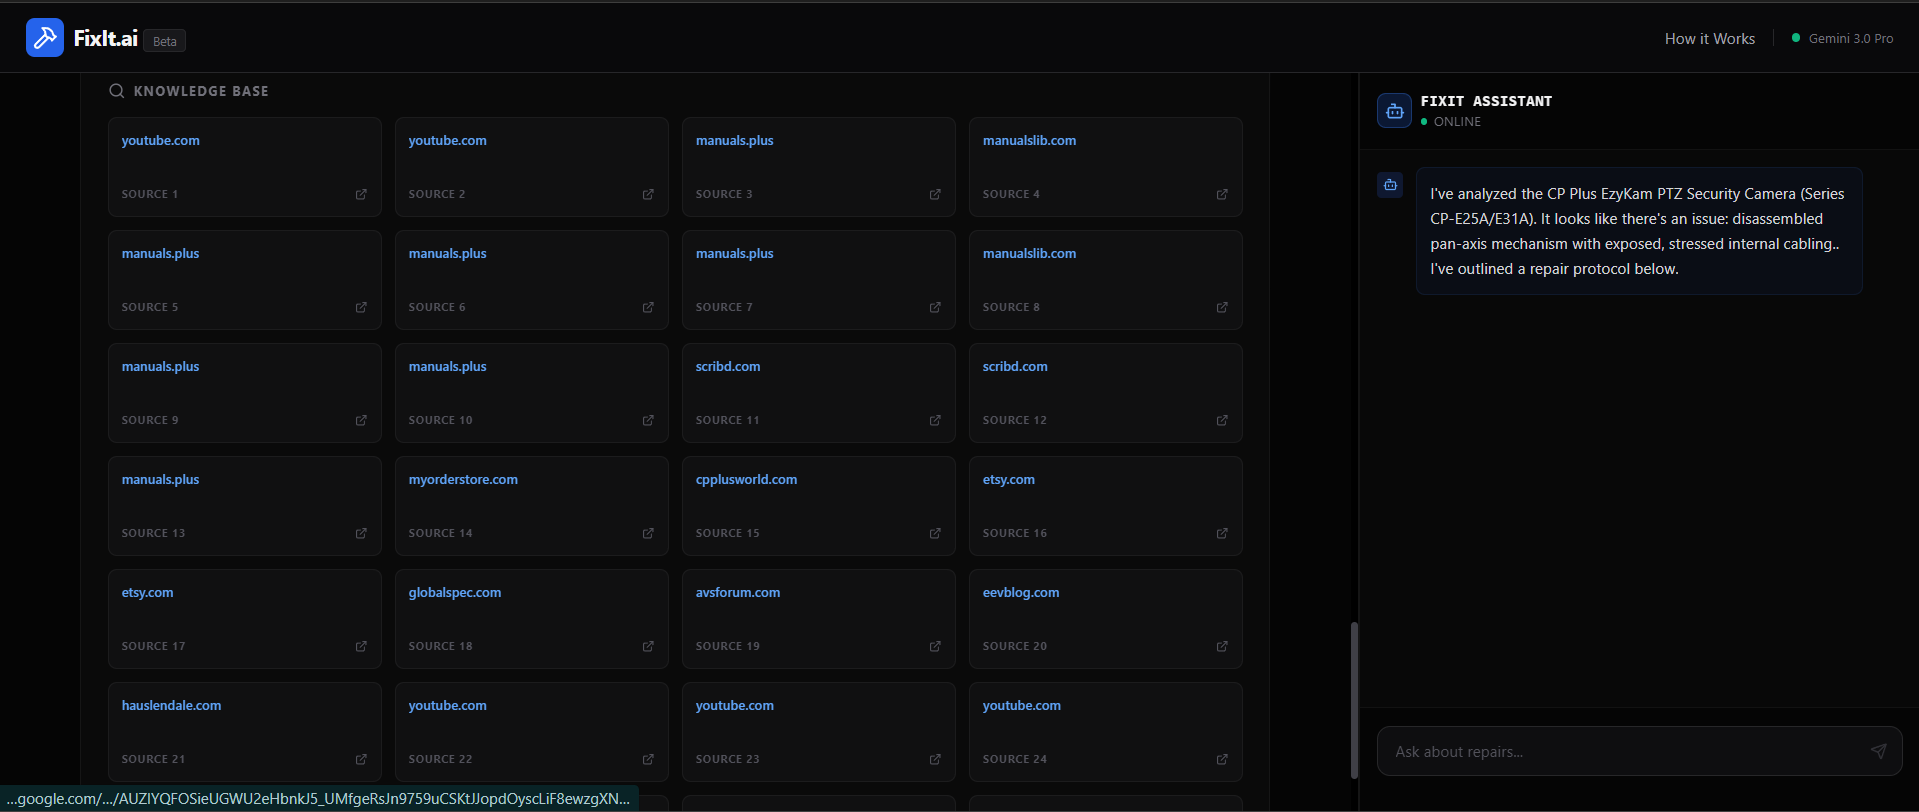This screenshot has height=812, width=1919.
Task: Click the FixIt Assistant robot avatar icon
Action: pos(1394,111)
